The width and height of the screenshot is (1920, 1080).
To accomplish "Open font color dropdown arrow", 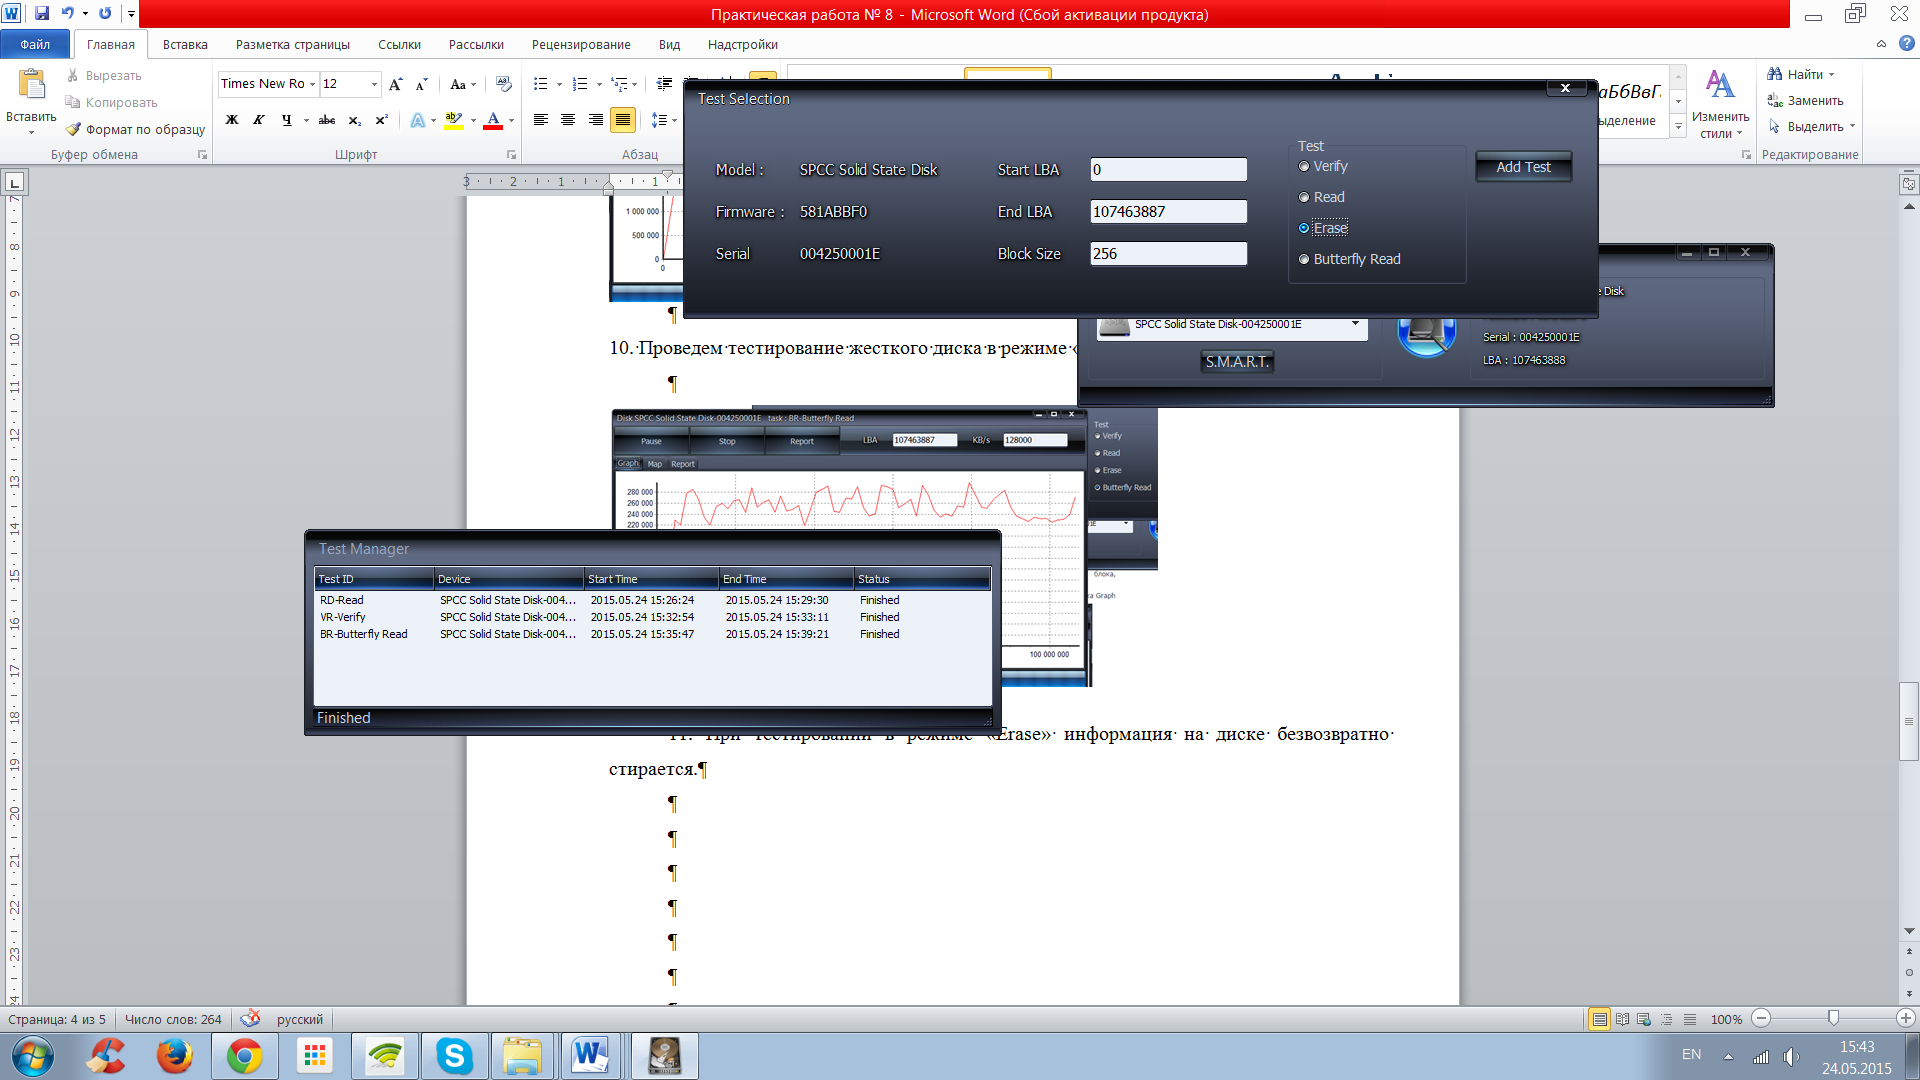I will pos(511,120).
